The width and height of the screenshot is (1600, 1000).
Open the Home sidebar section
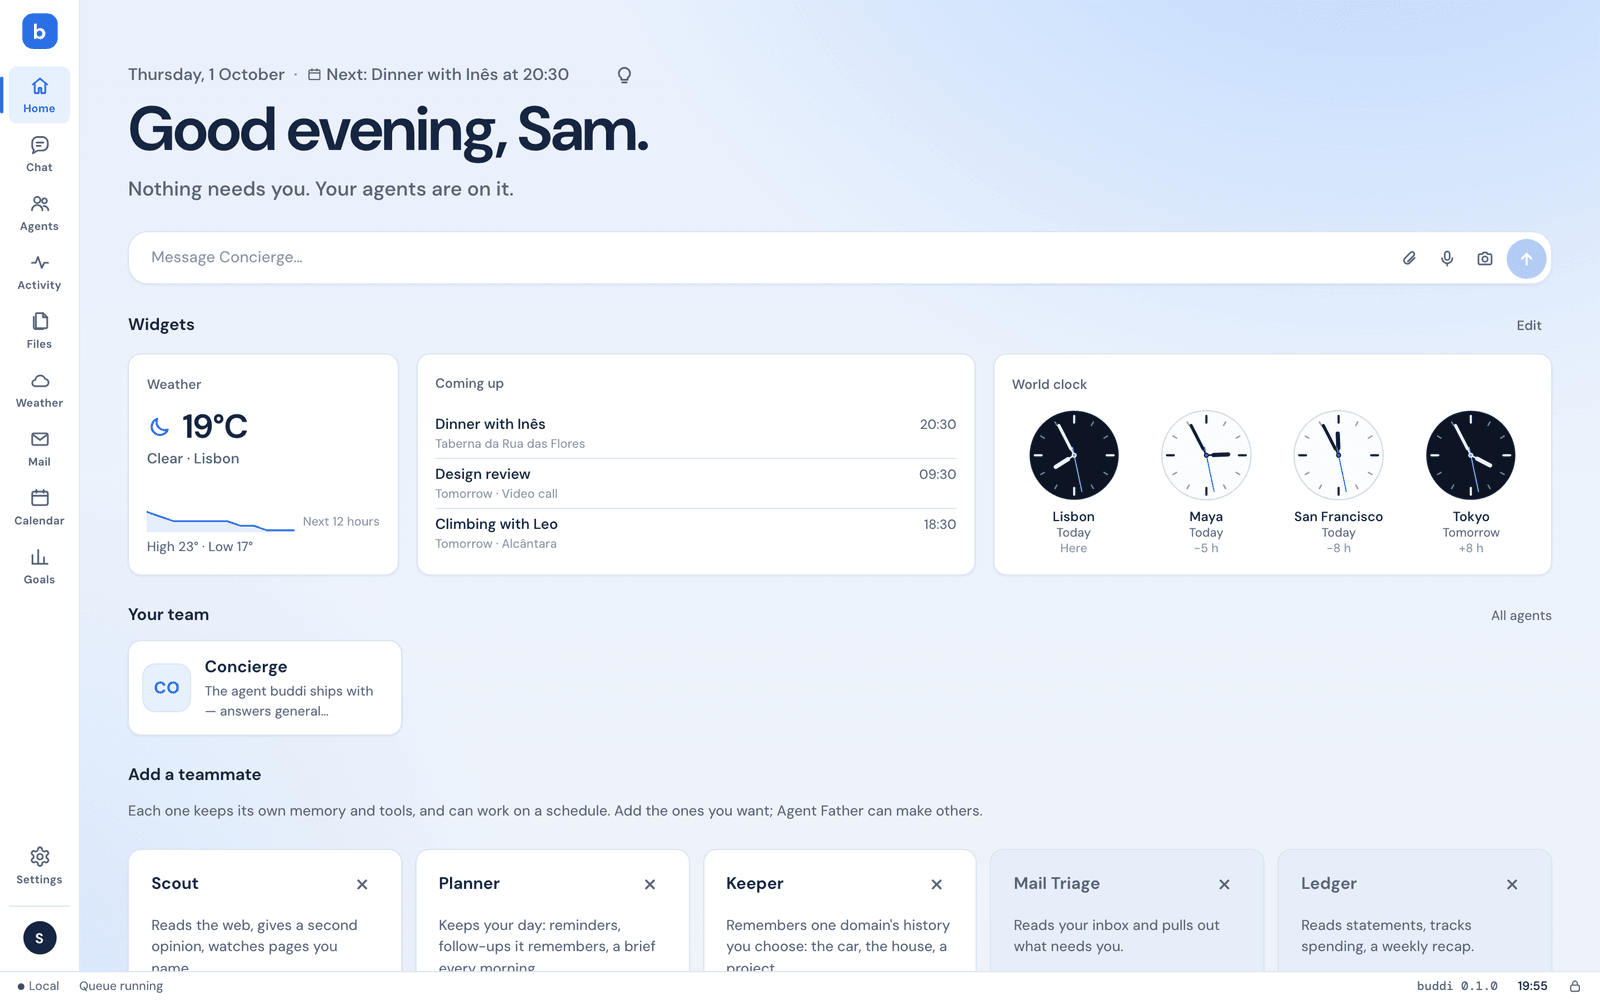coord(39,95)
